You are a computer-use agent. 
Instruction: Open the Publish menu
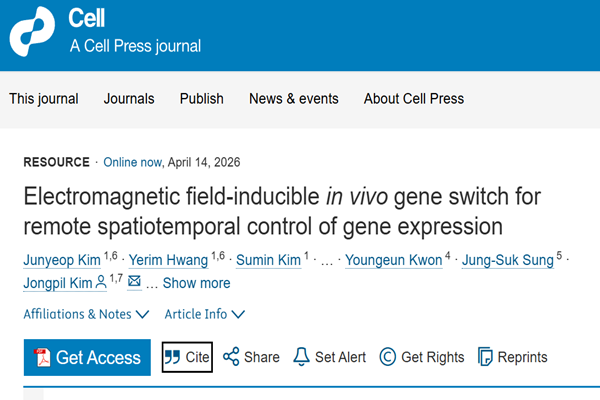[x=201, y=99]
